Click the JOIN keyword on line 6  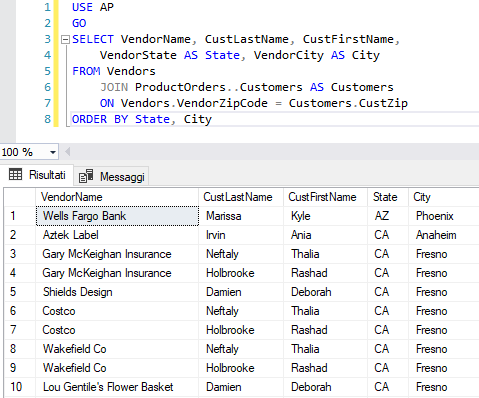click(114, 87)
